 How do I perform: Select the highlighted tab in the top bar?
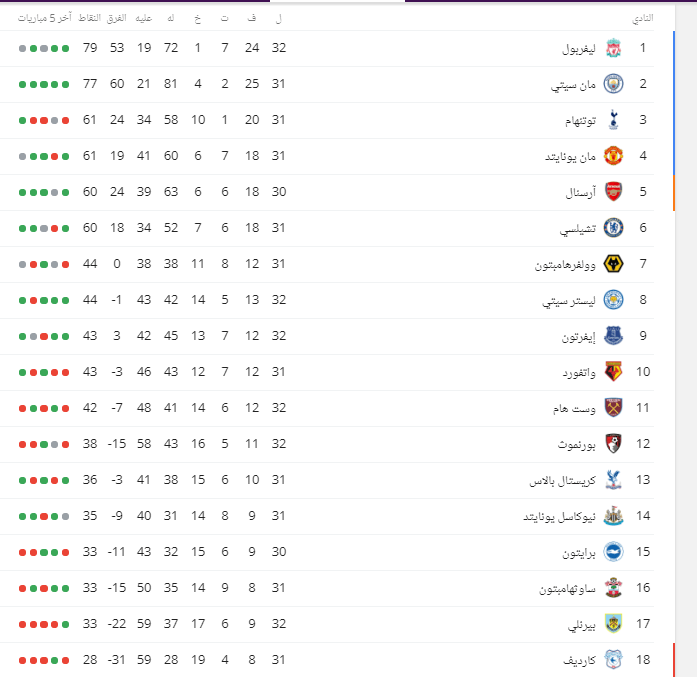(337, 1)
